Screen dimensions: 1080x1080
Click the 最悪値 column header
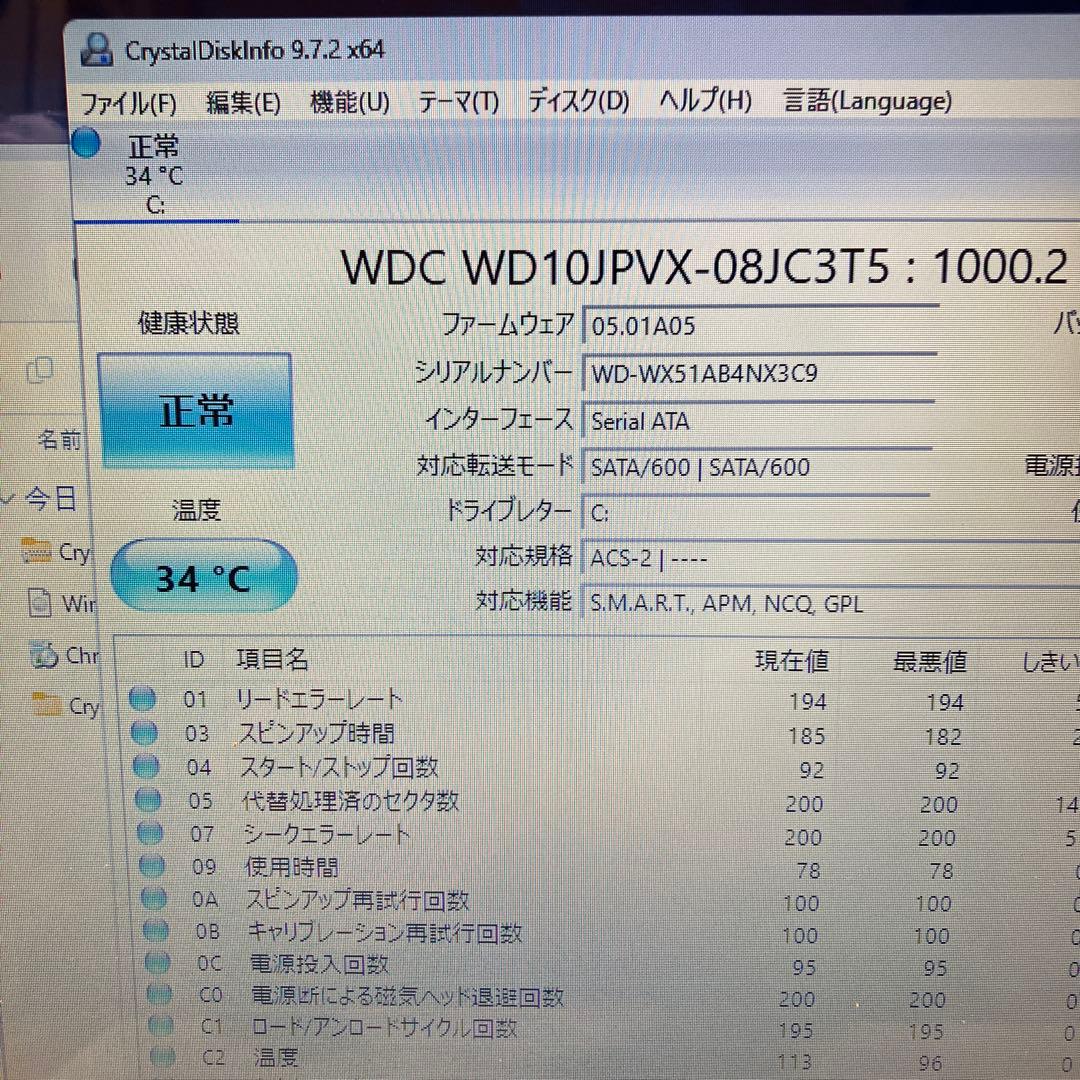point(930,662)
